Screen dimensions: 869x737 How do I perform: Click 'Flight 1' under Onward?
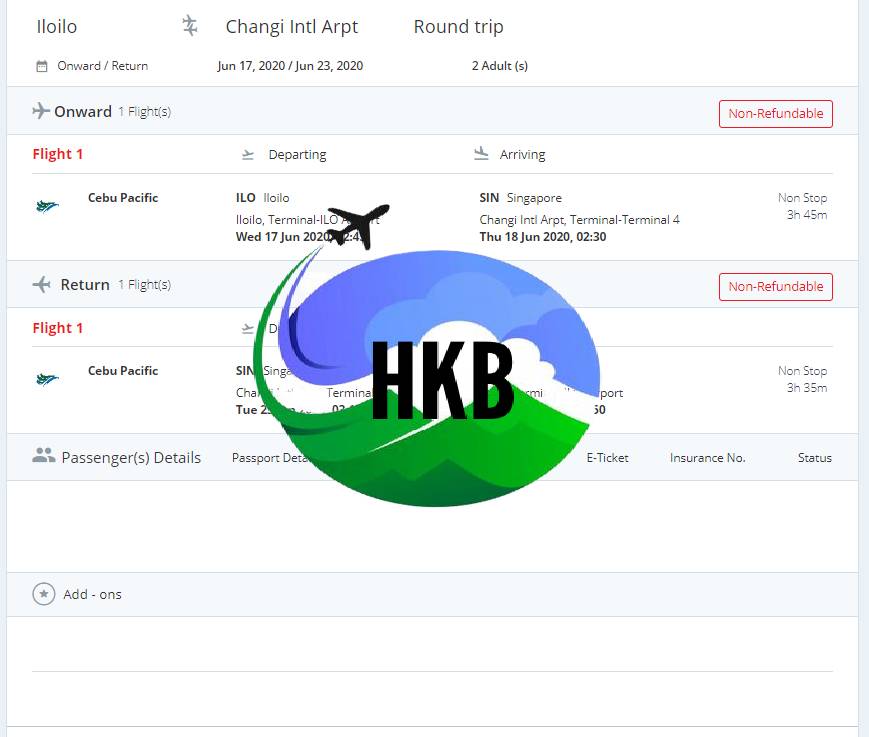pos(58,154)
